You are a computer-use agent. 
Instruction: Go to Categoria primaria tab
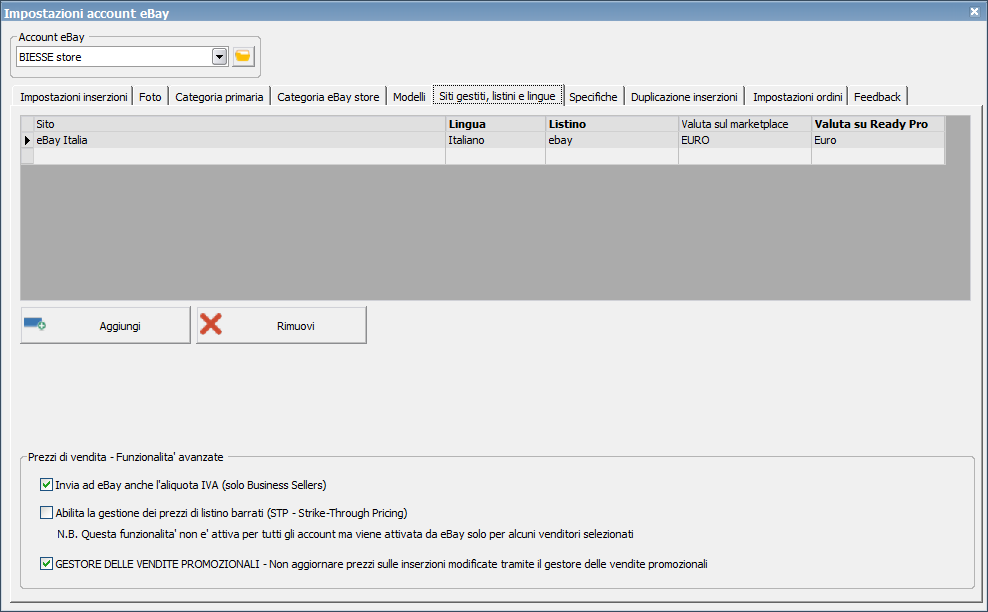(x=219, y=96)
